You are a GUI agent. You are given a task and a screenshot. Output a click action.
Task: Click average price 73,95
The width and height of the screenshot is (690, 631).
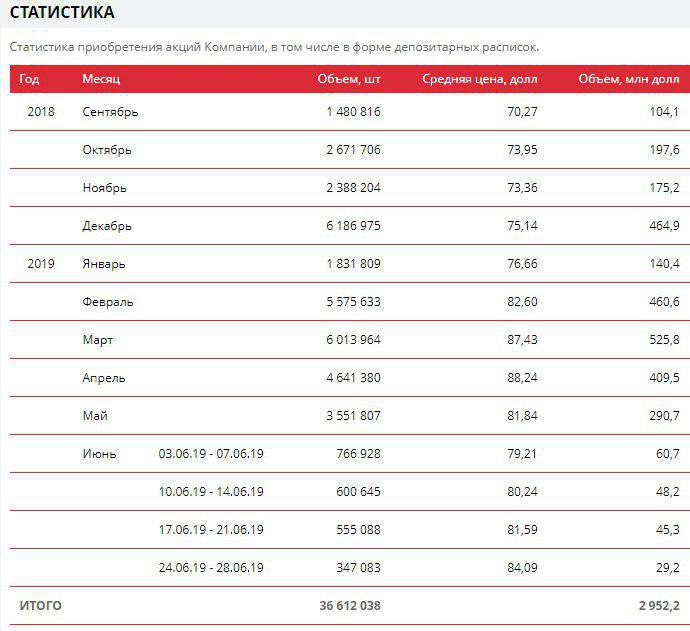coord(522,150)
